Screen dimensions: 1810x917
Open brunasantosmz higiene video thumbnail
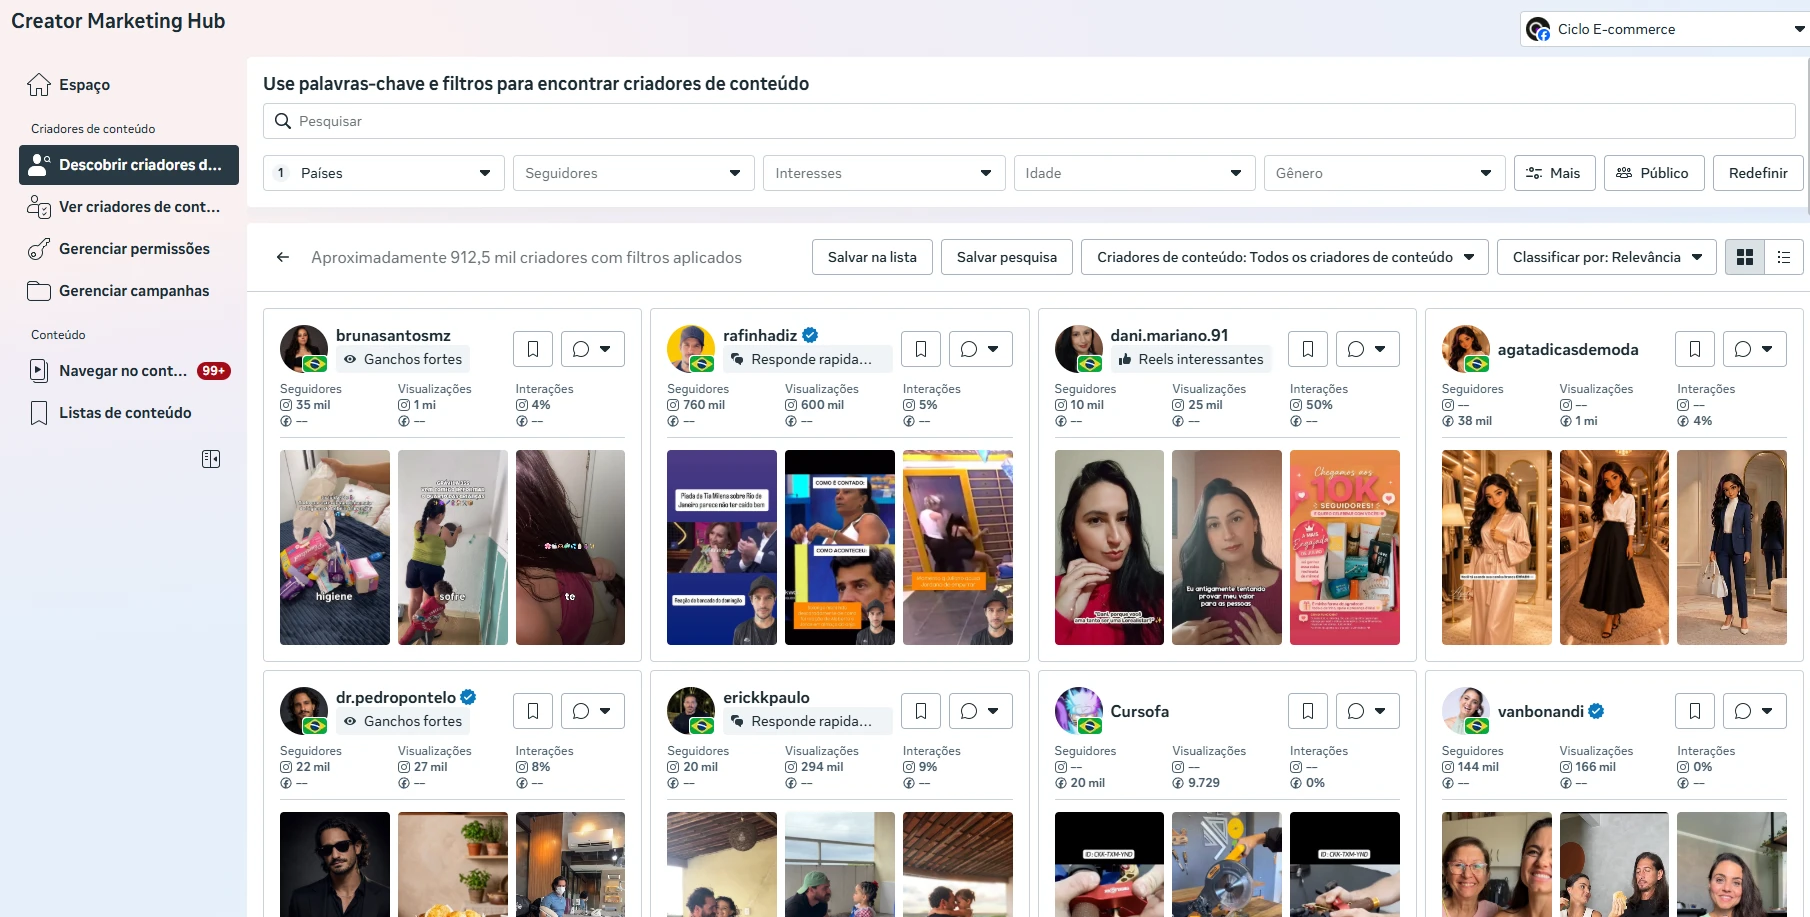335,547
